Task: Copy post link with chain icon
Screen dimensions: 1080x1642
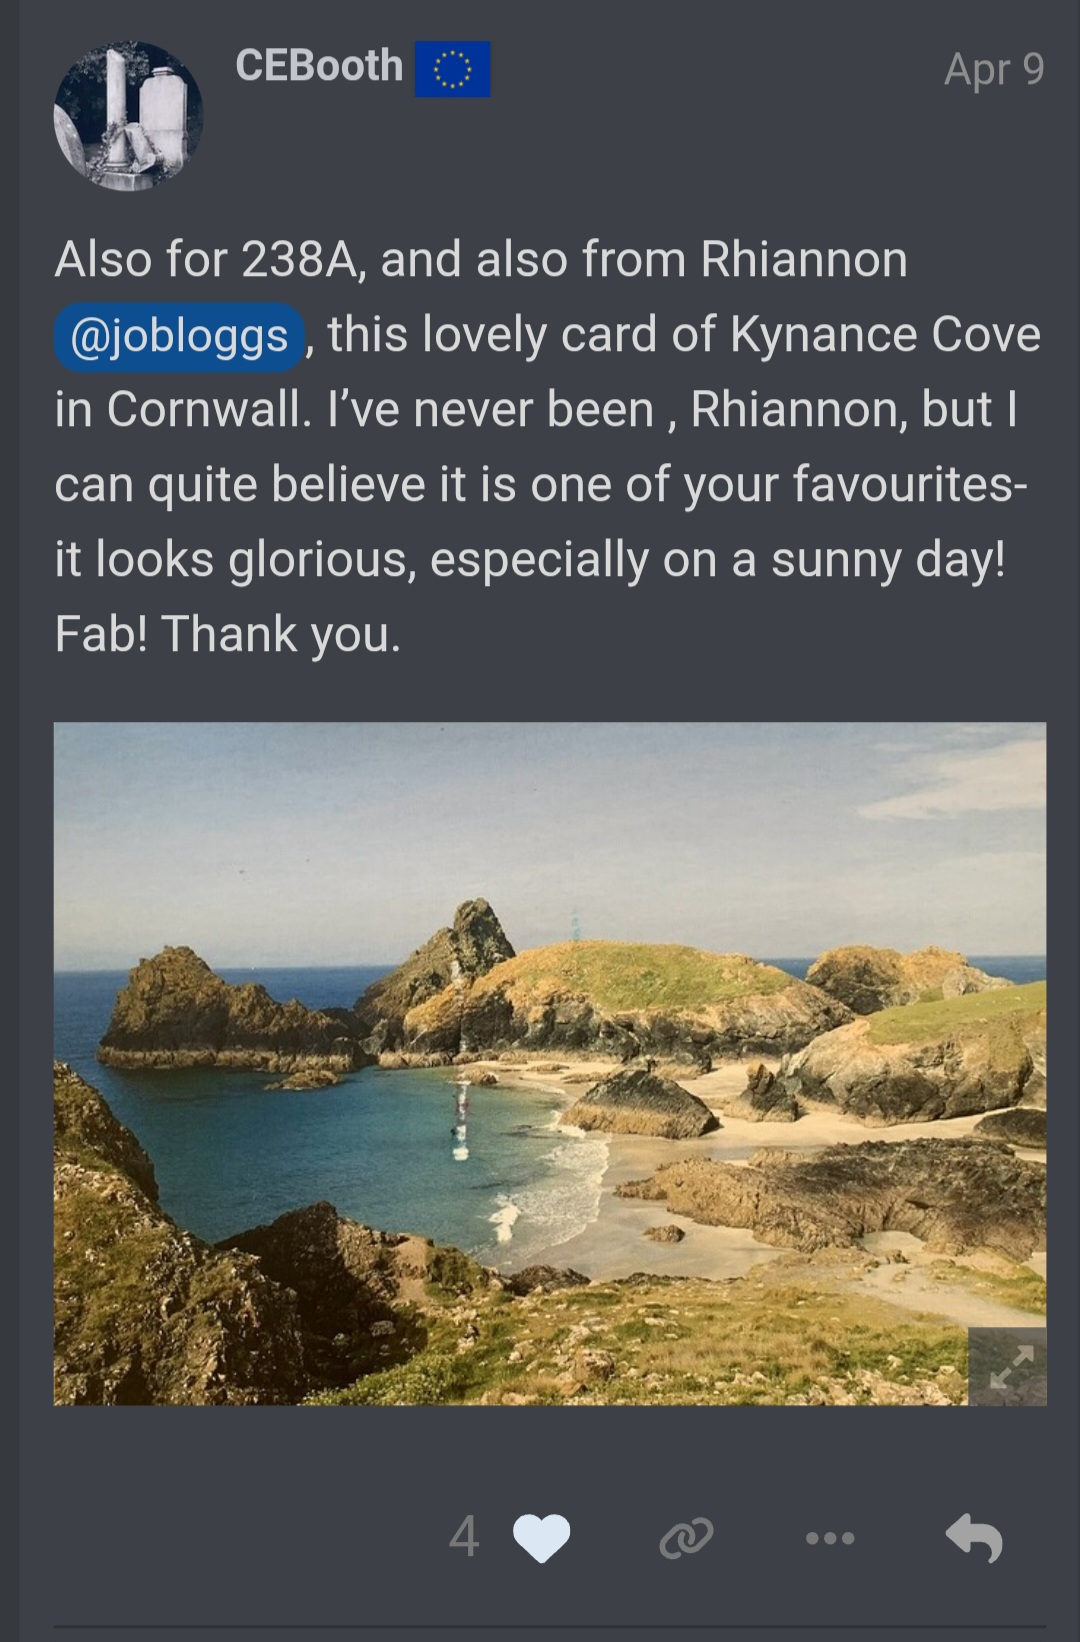Action: coord(686,1538)
